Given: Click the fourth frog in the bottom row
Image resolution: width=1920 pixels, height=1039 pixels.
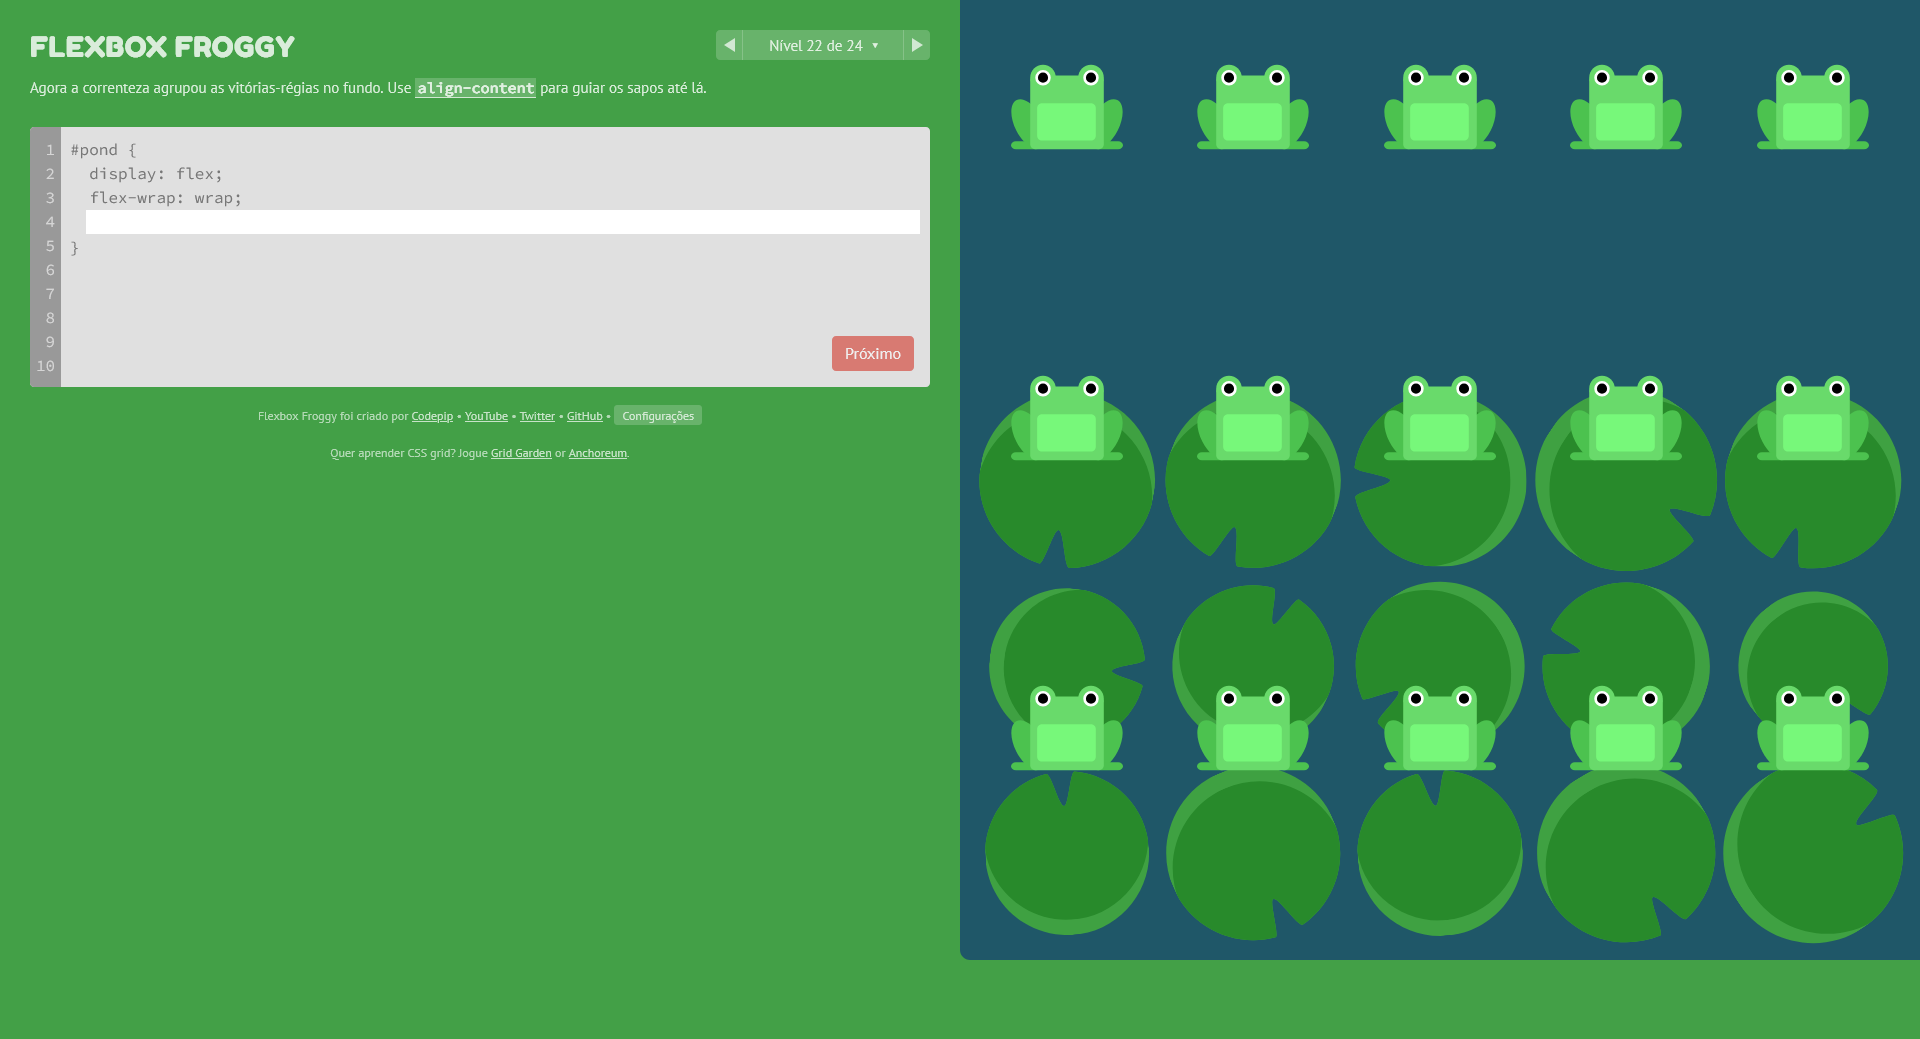Looking at the screenshot, I should click(1626, 728).
